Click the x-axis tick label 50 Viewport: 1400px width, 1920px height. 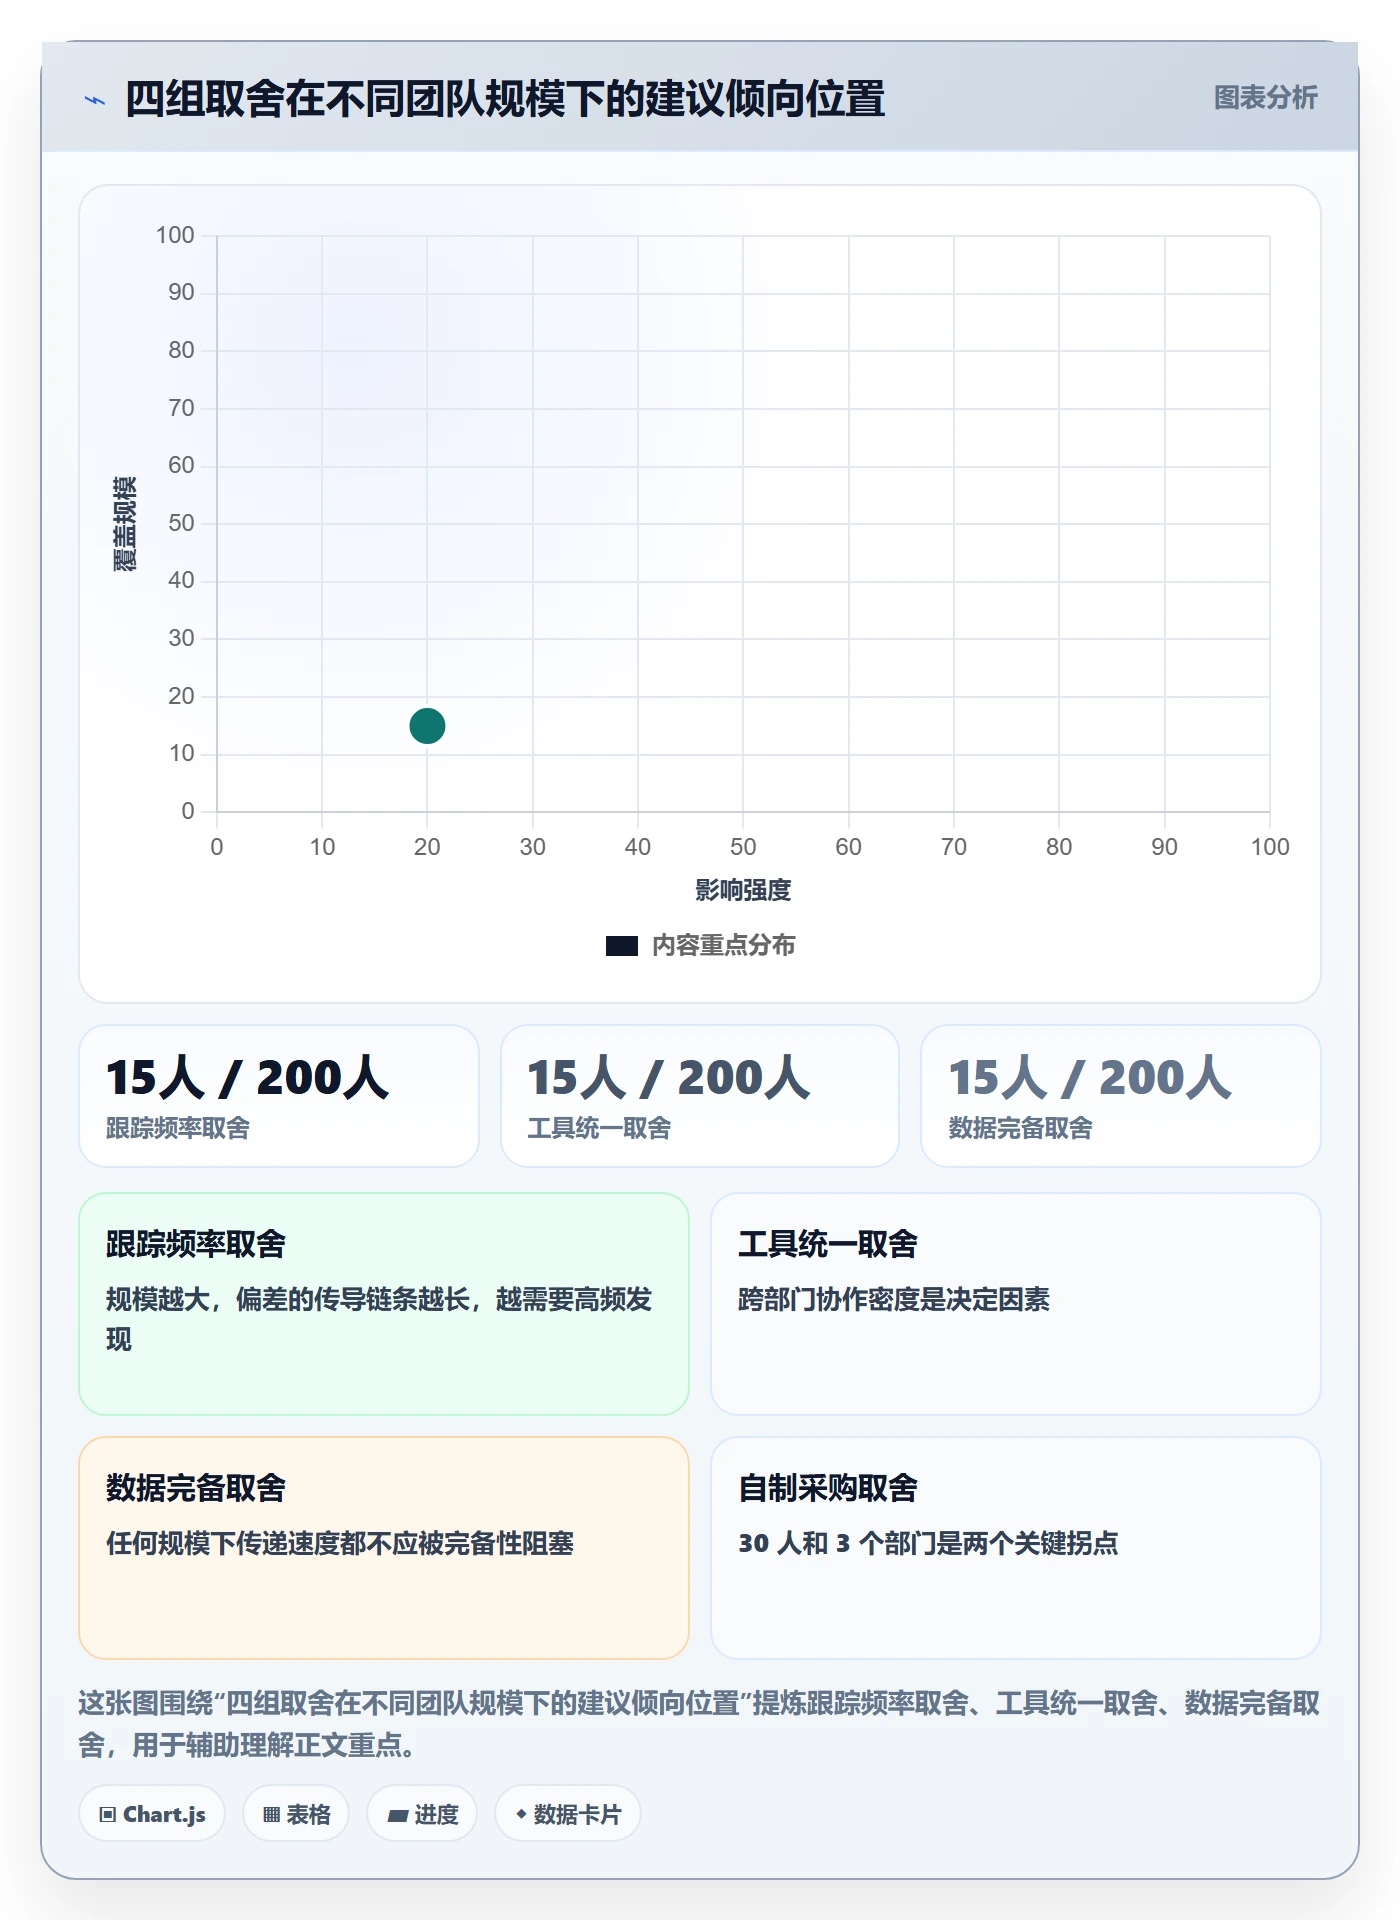click(x=743, y=847)
